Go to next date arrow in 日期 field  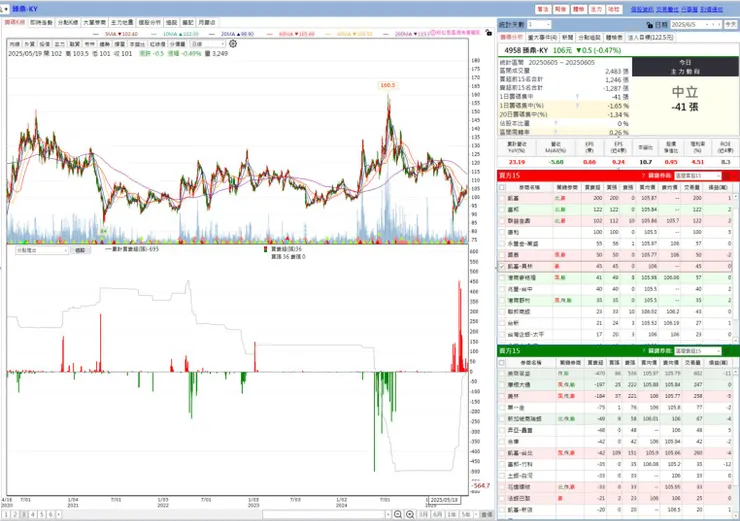[719, 25]
